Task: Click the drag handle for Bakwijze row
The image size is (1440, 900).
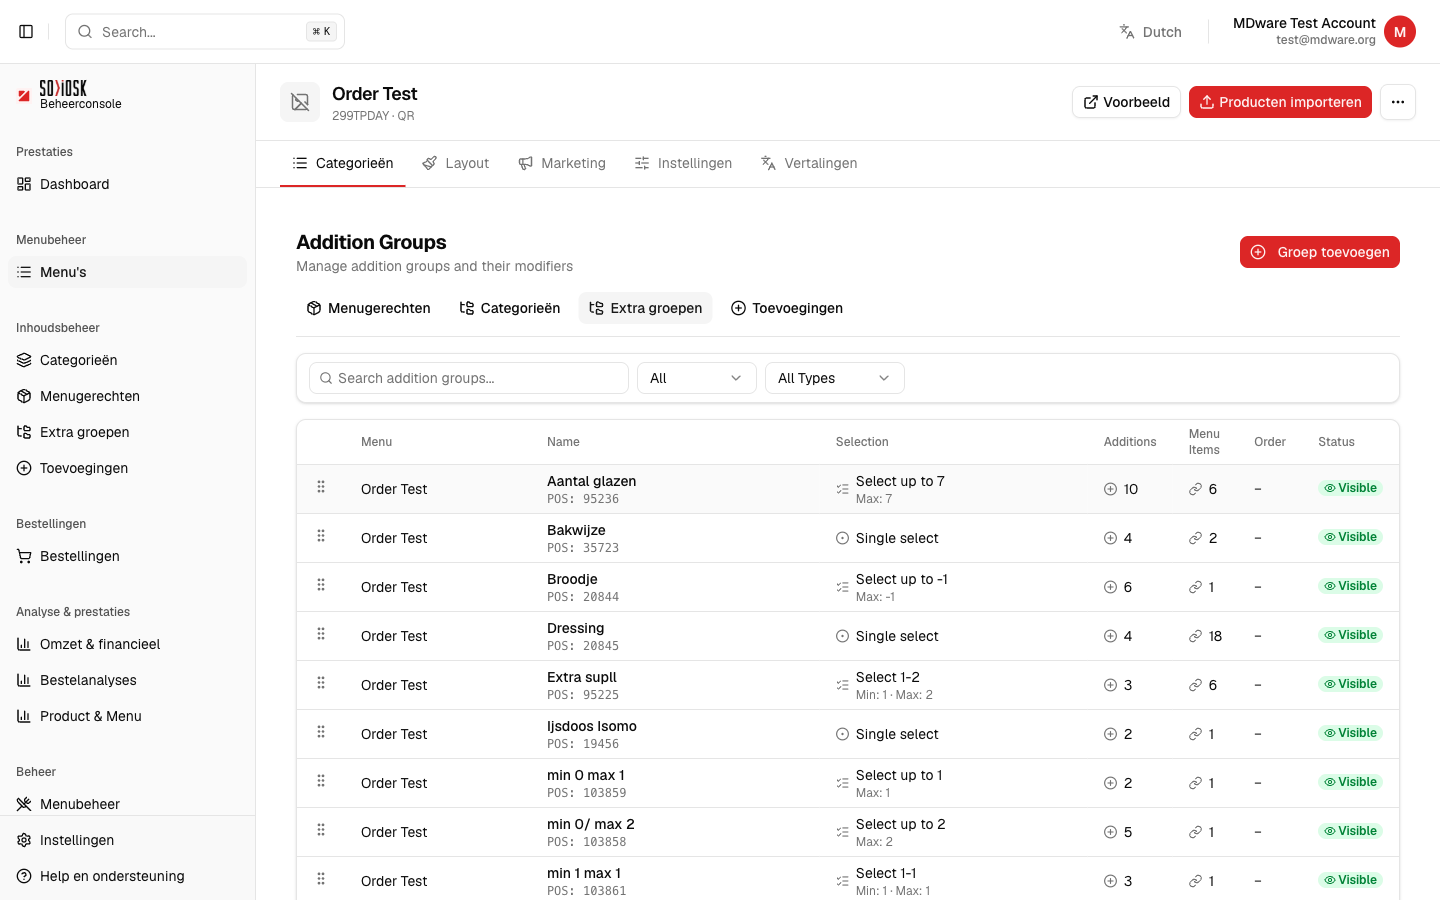Action: (x=321, y=536)
